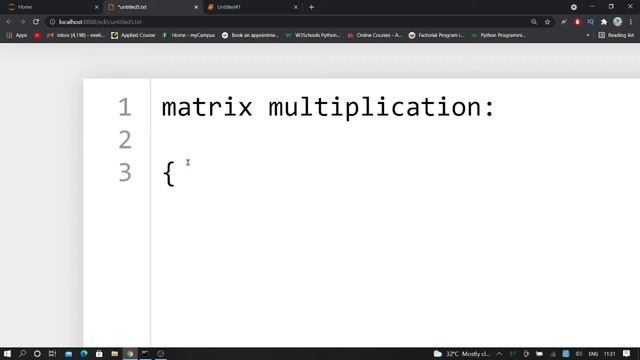Open the notification center icon

coord(627,354)
